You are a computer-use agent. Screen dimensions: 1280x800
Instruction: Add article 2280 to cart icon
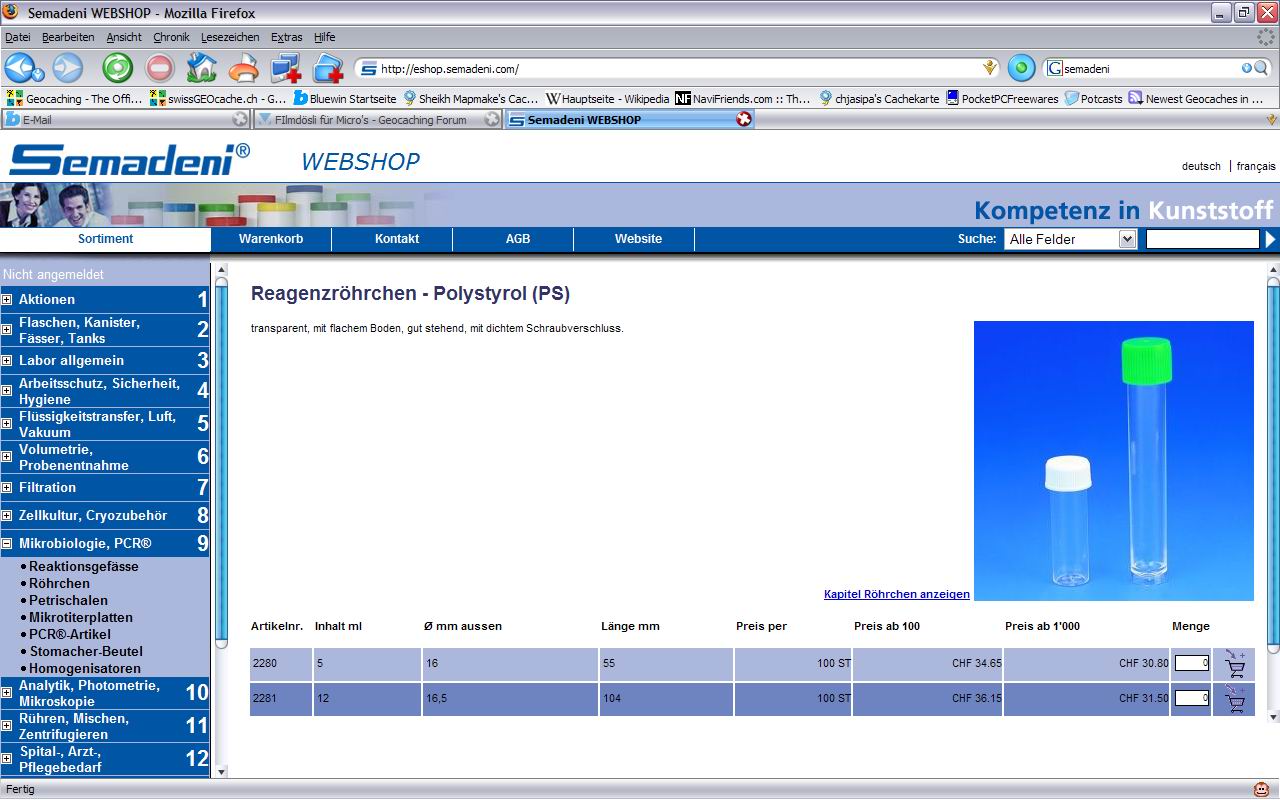1235,663
